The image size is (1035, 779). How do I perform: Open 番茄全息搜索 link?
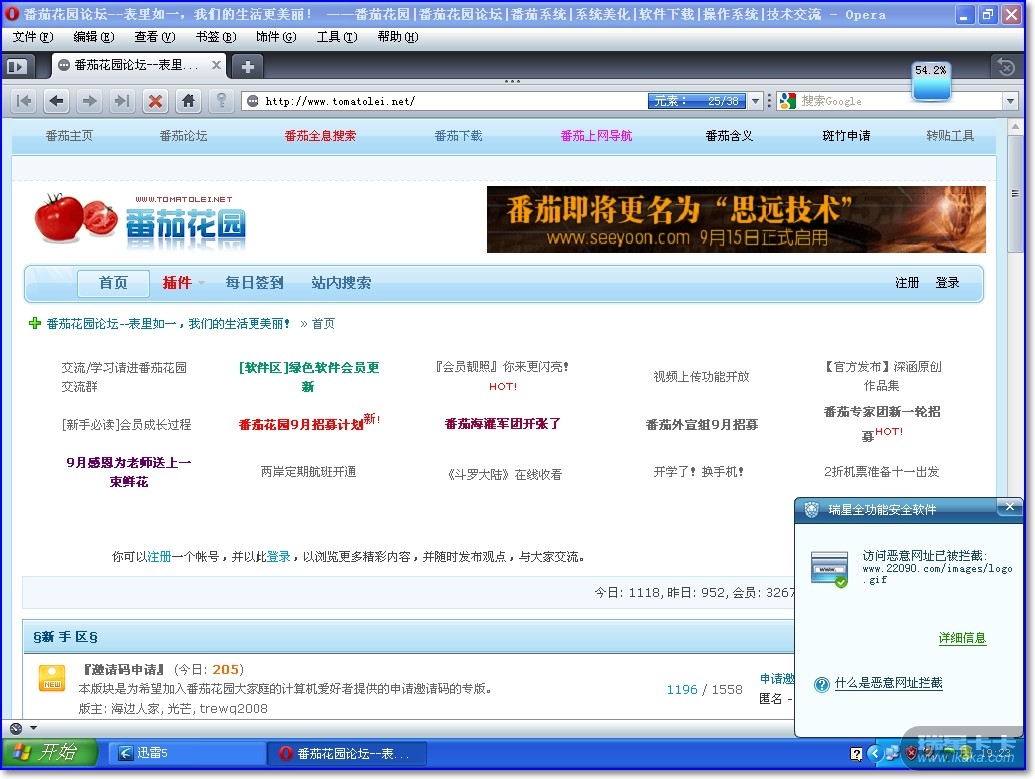[x=320, y=136]
